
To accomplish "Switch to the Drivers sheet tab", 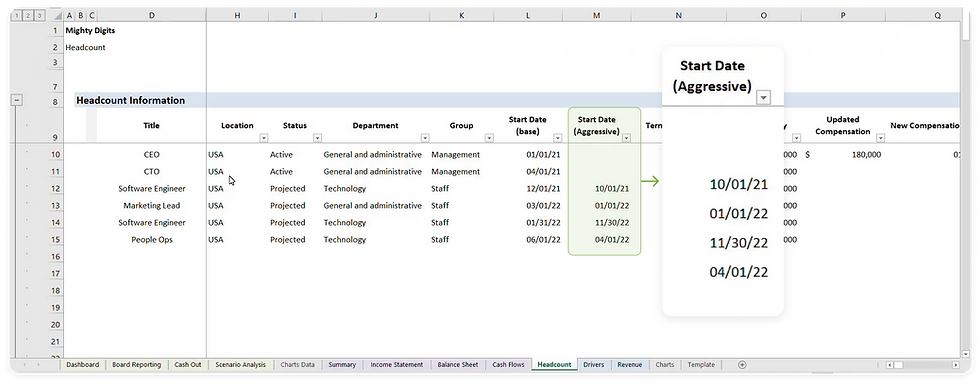I will coord(593,365).
